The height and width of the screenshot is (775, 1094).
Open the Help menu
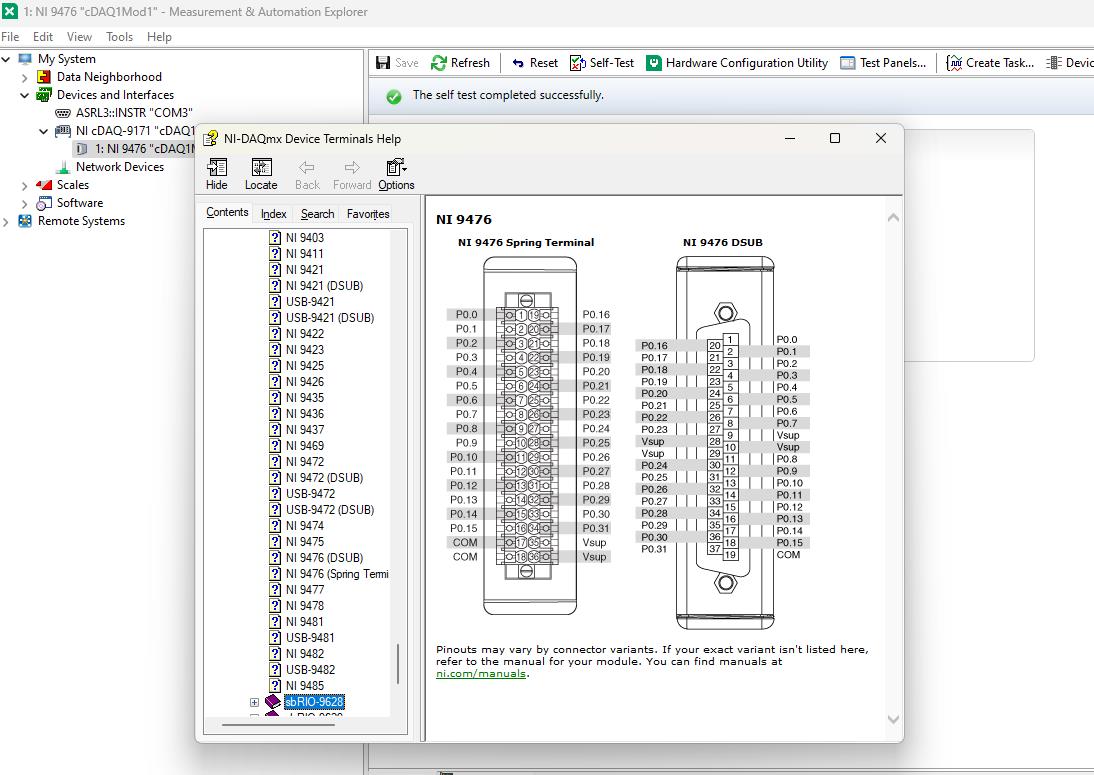pos(159,37)
